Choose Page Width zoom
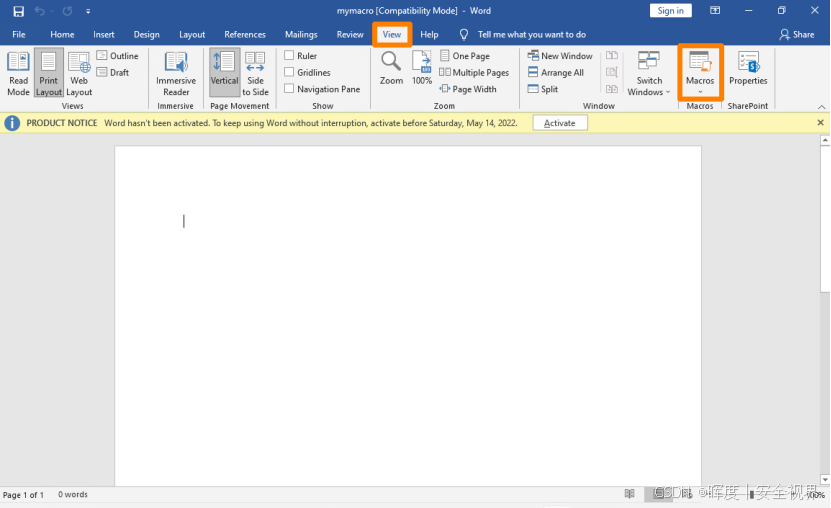This screenshot has width=831, height=508. (x=468, y=89)
